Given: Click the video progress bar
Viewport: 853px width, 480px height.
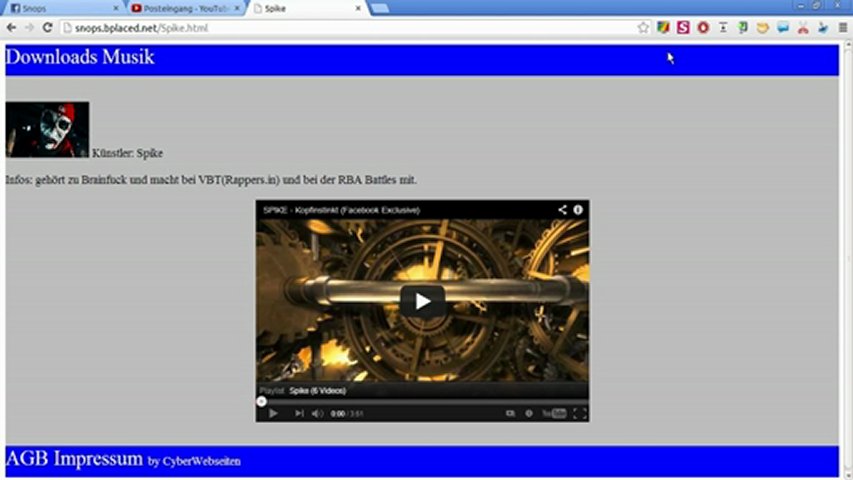Looking at the screenshot, I should [x=420, y=401].
